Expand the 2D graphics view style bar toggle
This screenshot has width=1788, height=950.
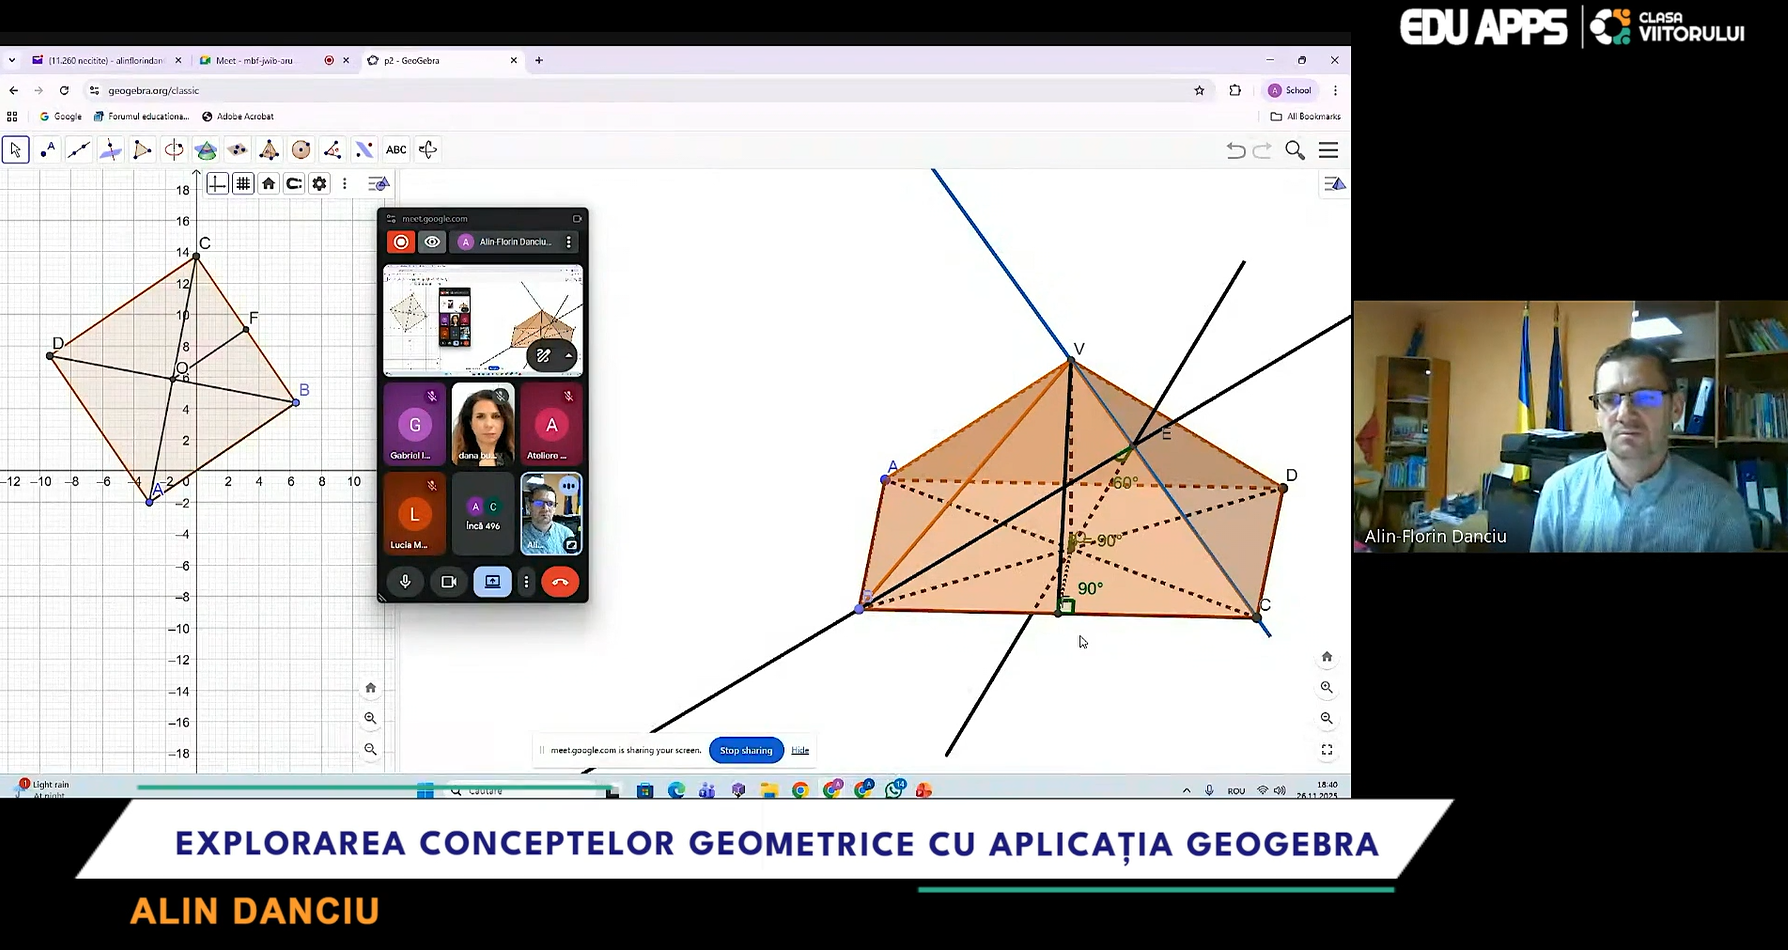coord(379,184)
